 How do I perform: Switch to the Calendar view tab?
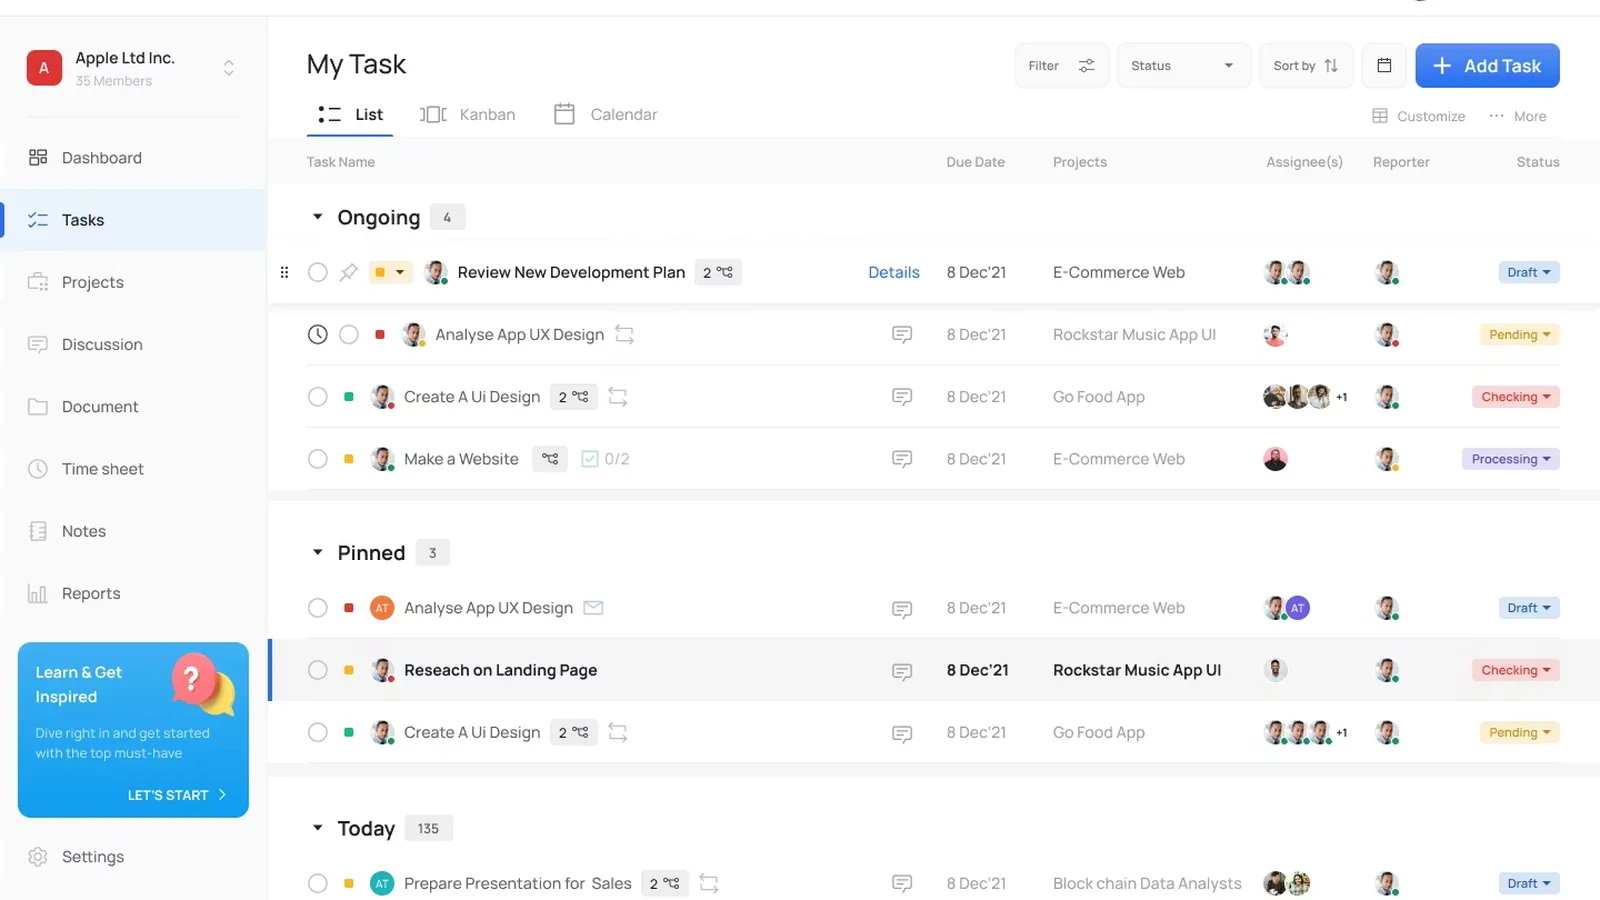tap(606, 114)
